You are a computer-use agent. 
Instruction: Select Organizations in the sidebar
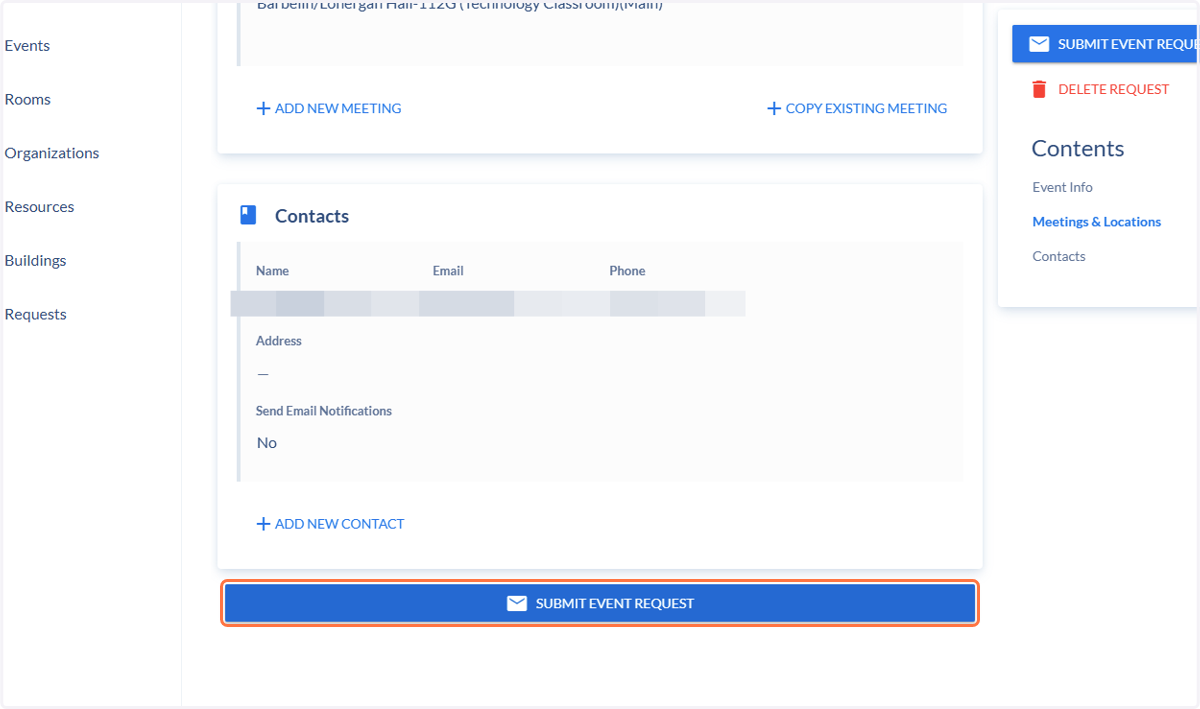[x=52, y=153]
